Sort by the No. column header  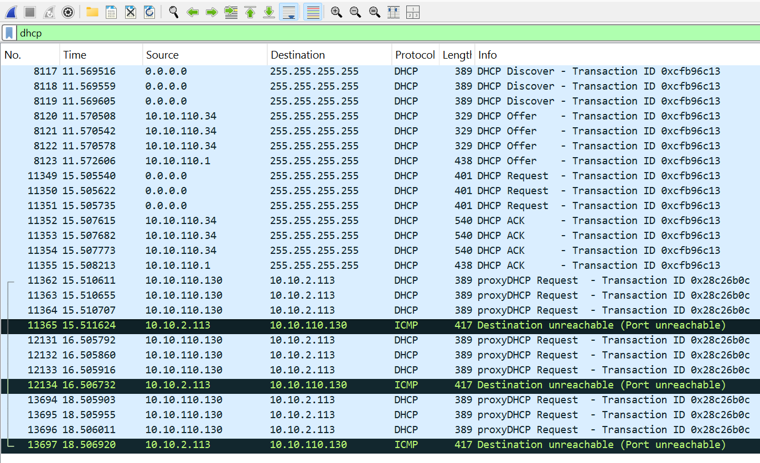[x=30, y=55]
